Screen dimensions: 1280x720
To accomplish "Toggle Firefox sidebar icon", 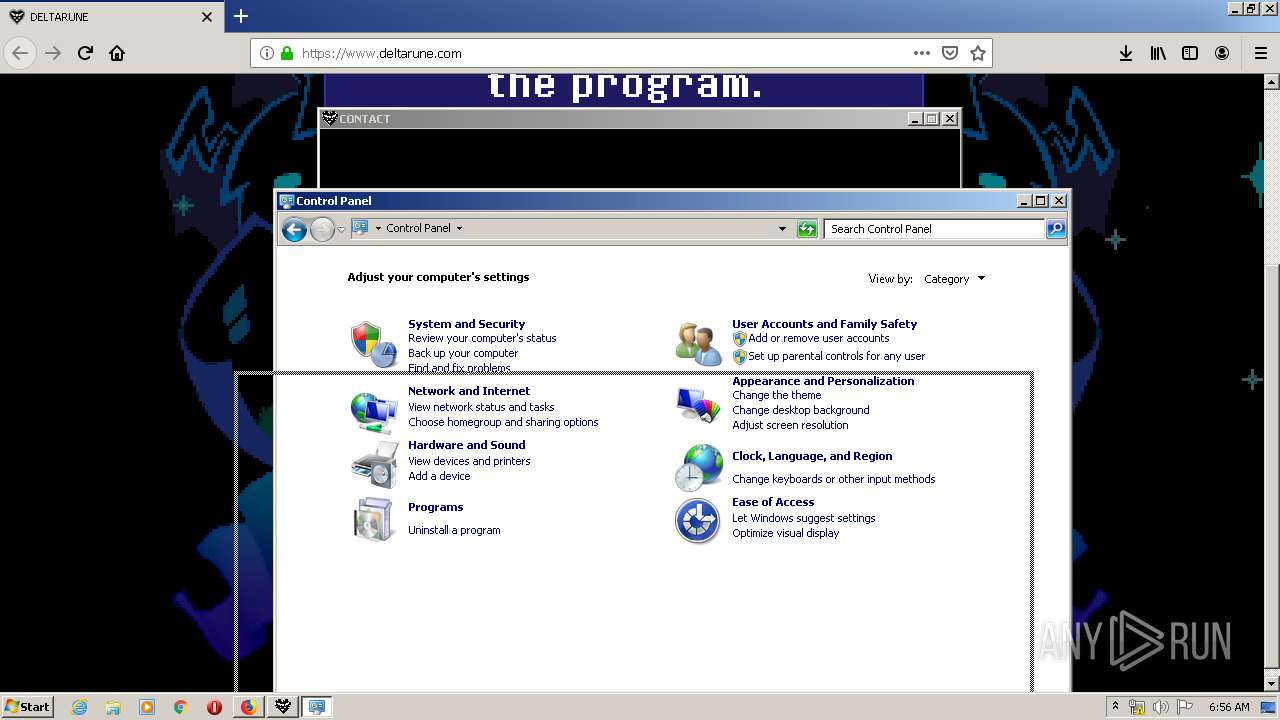I will coord(1190,53).
